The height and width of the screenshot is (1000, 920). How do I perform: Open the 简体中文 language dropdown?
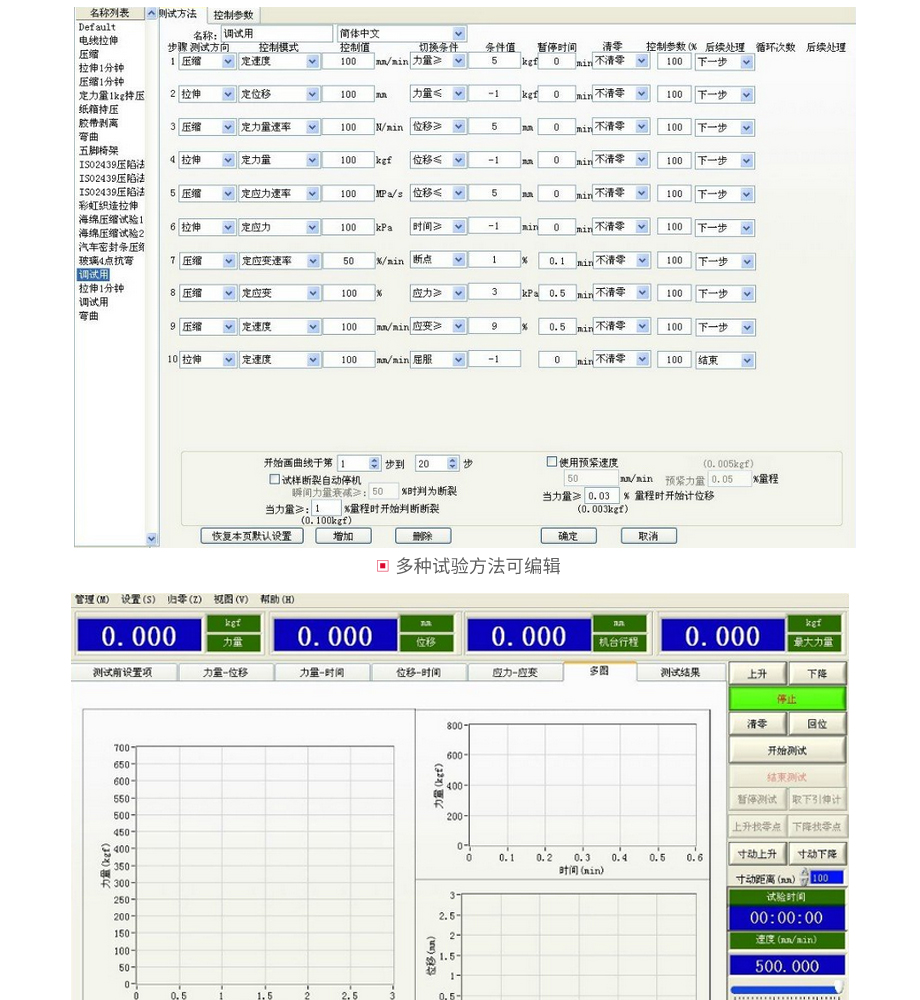point(459,34)
